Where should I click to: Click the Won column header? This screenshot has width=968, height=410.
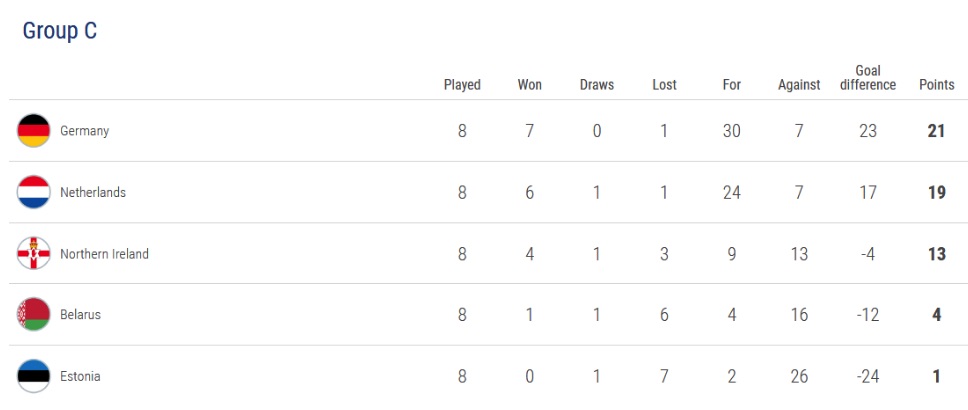pyautogui.click(x=530, y=85)
